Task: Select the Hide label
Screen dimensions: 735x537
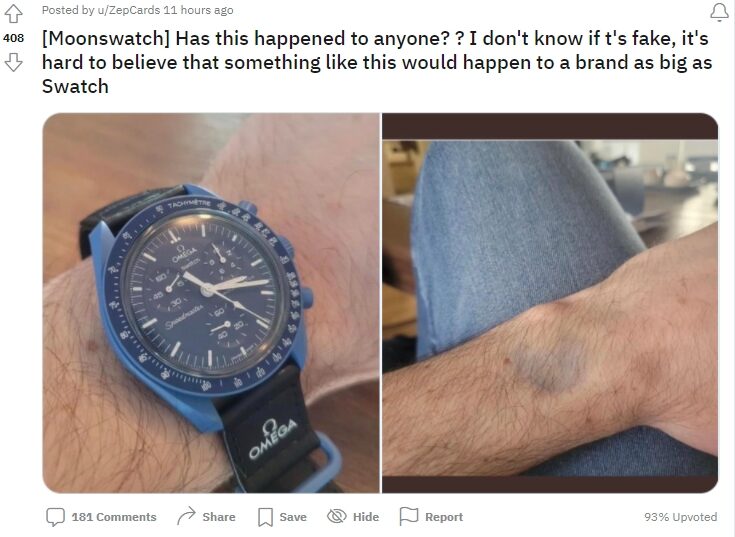Action: pyautogui.click(x=366, y=517)
